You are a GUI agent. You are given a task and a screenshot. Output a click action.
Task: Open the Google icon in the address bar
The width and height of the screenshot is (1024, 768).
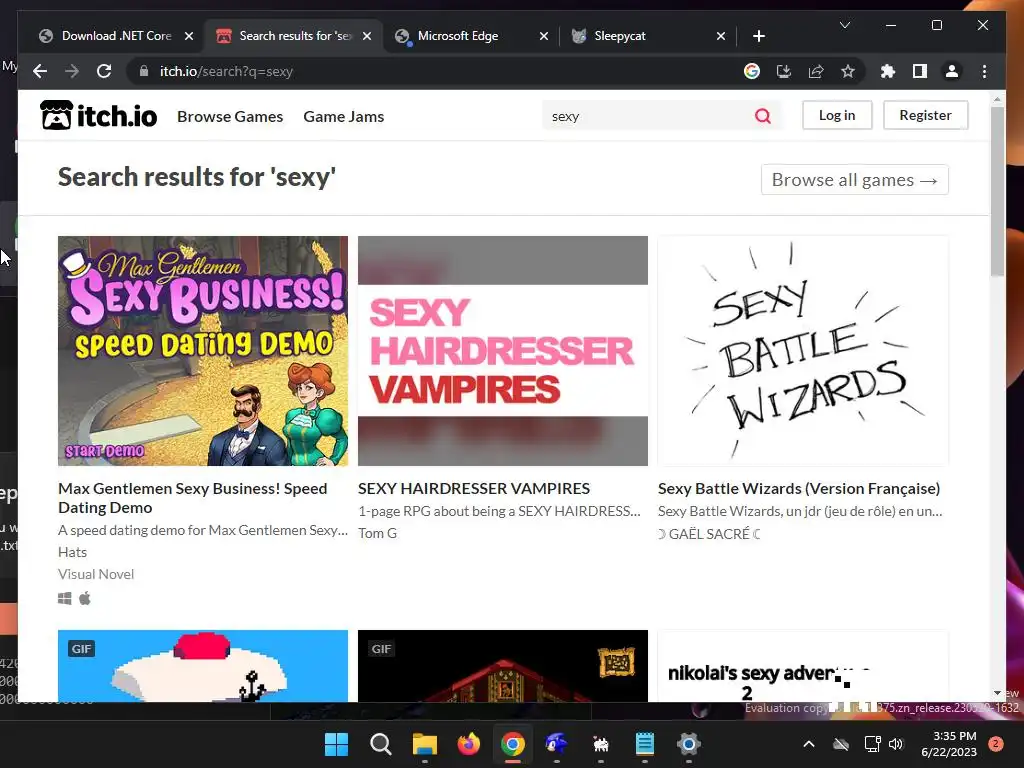[x=752, y=71]
